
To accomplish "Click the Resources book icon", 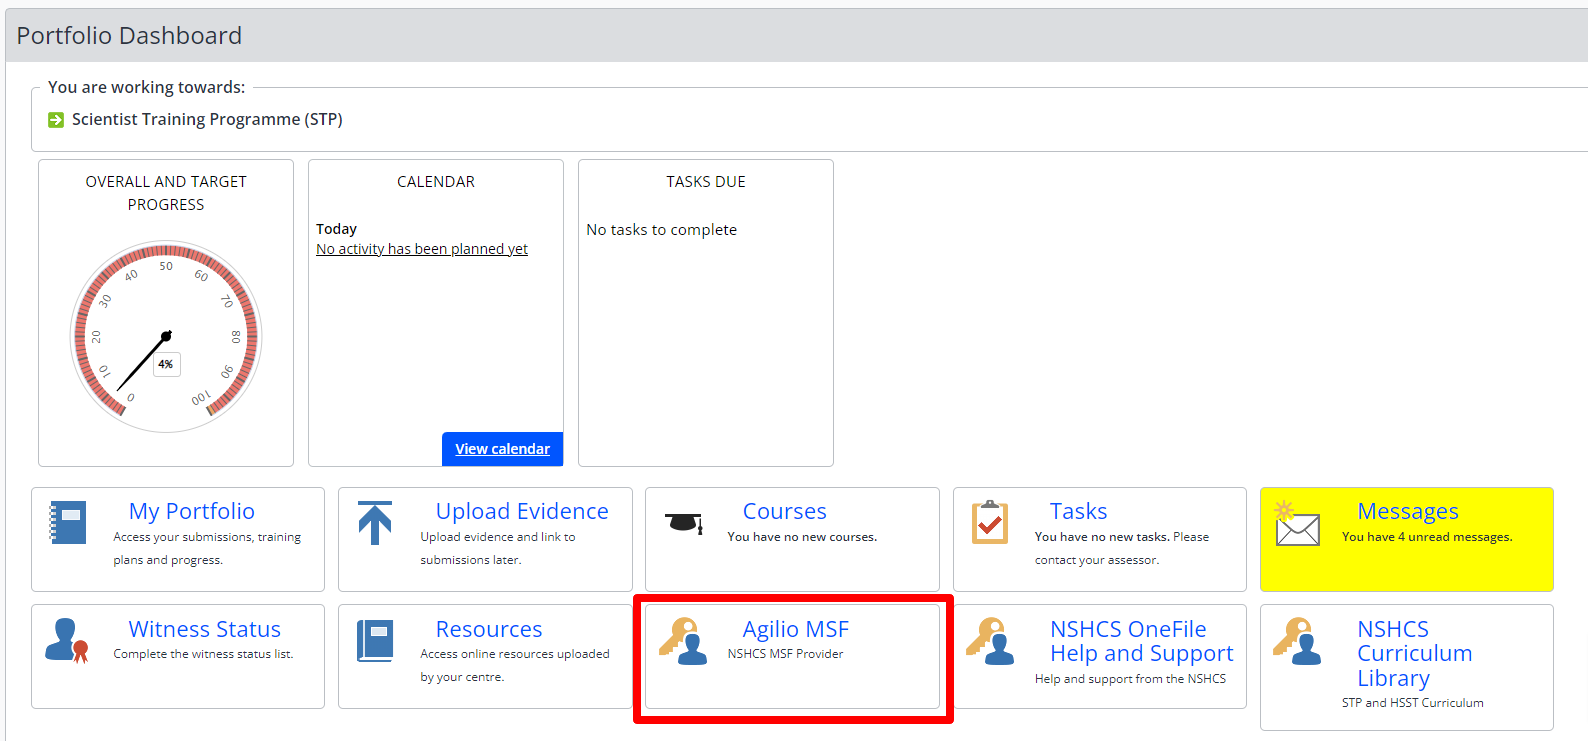I will (x=375, y=640).
